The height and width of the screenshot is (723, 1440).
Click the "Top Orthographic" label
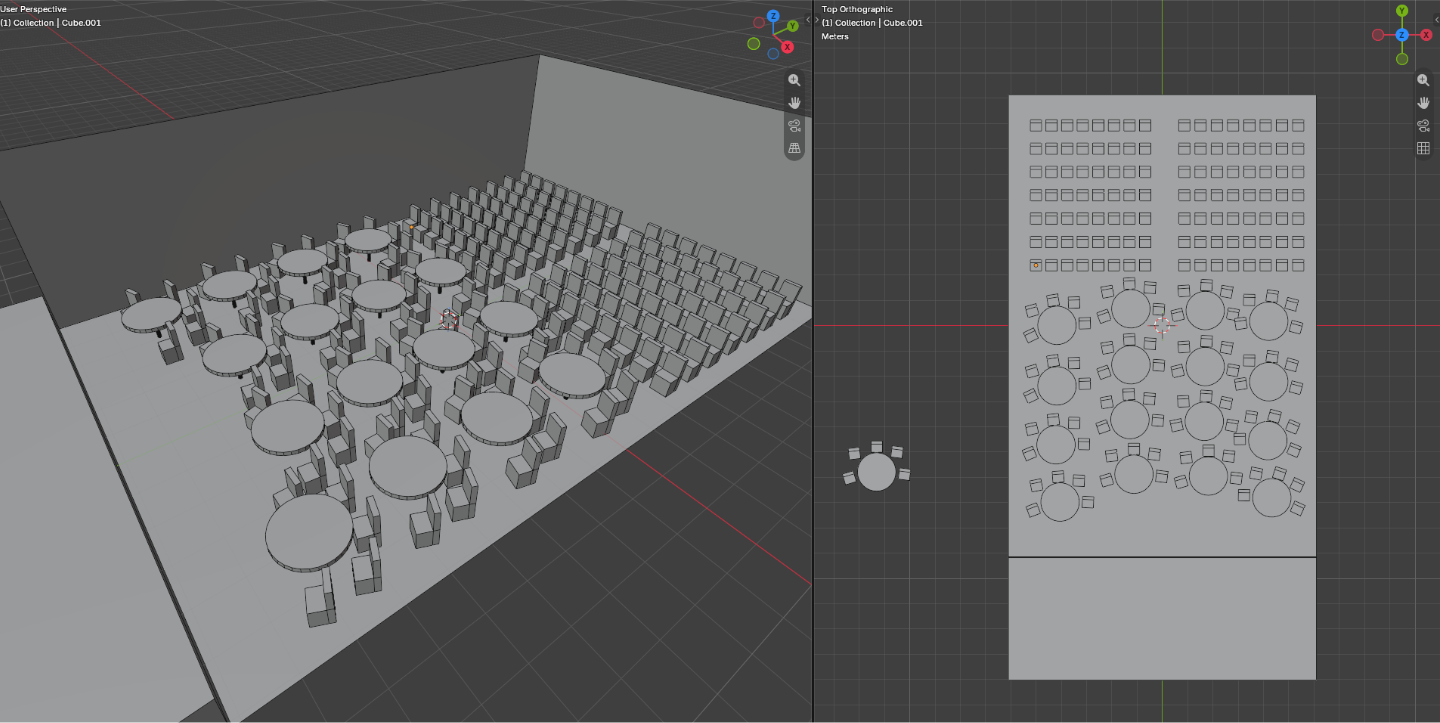point(857,9)
